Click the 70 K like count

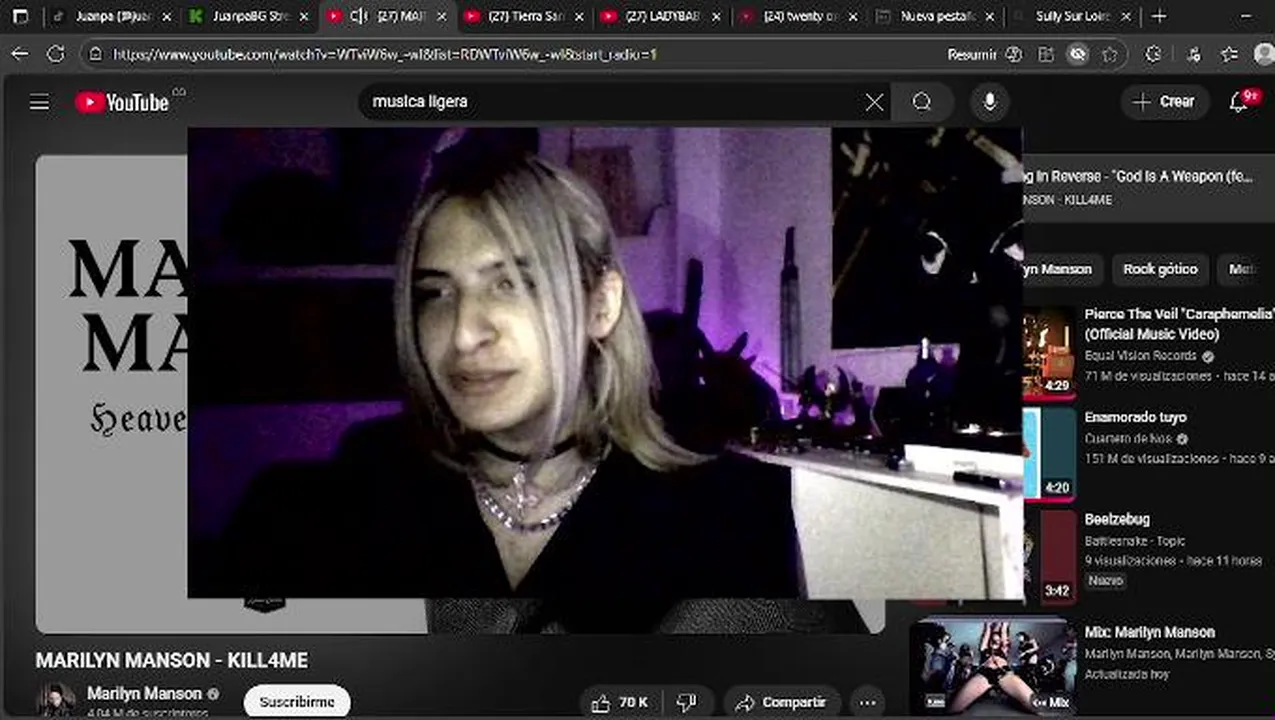coord(633,703)
